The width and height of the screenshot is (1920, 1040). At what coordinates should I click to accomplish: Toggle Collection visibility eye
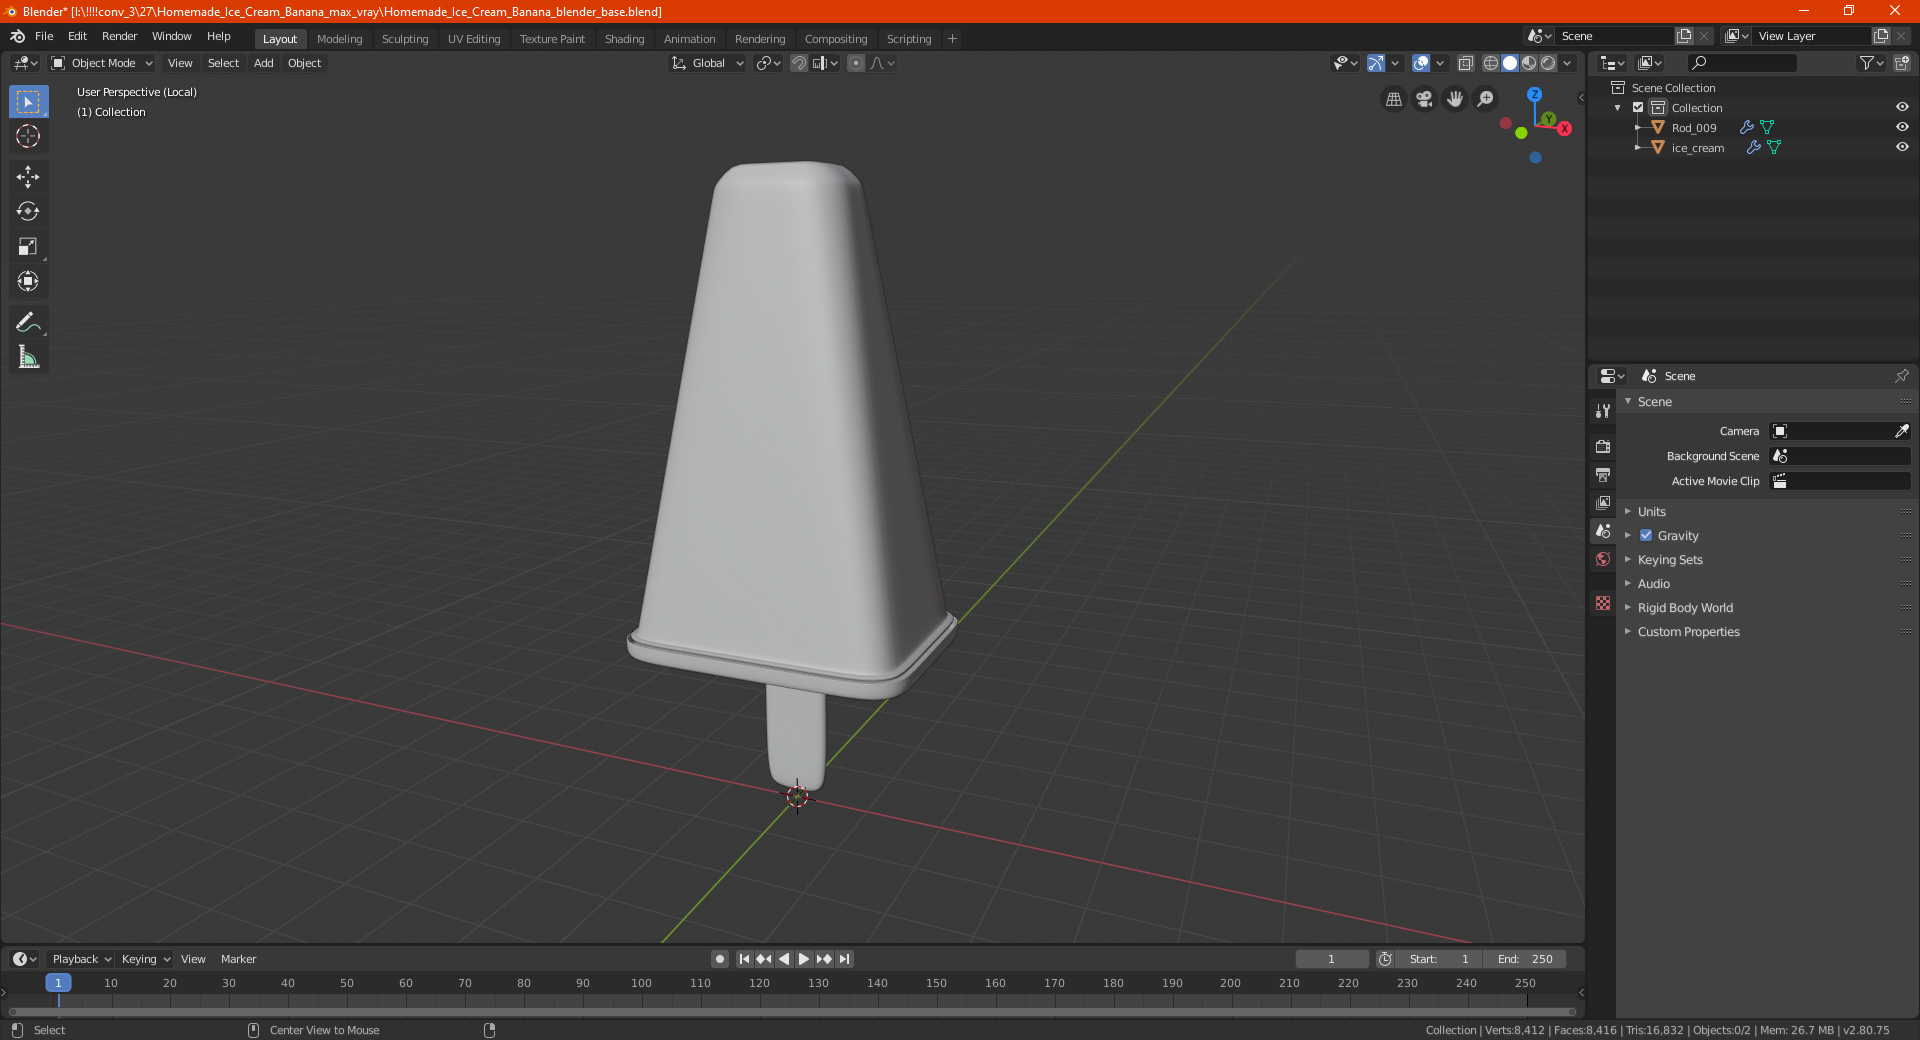click(x=1902, y=107)
